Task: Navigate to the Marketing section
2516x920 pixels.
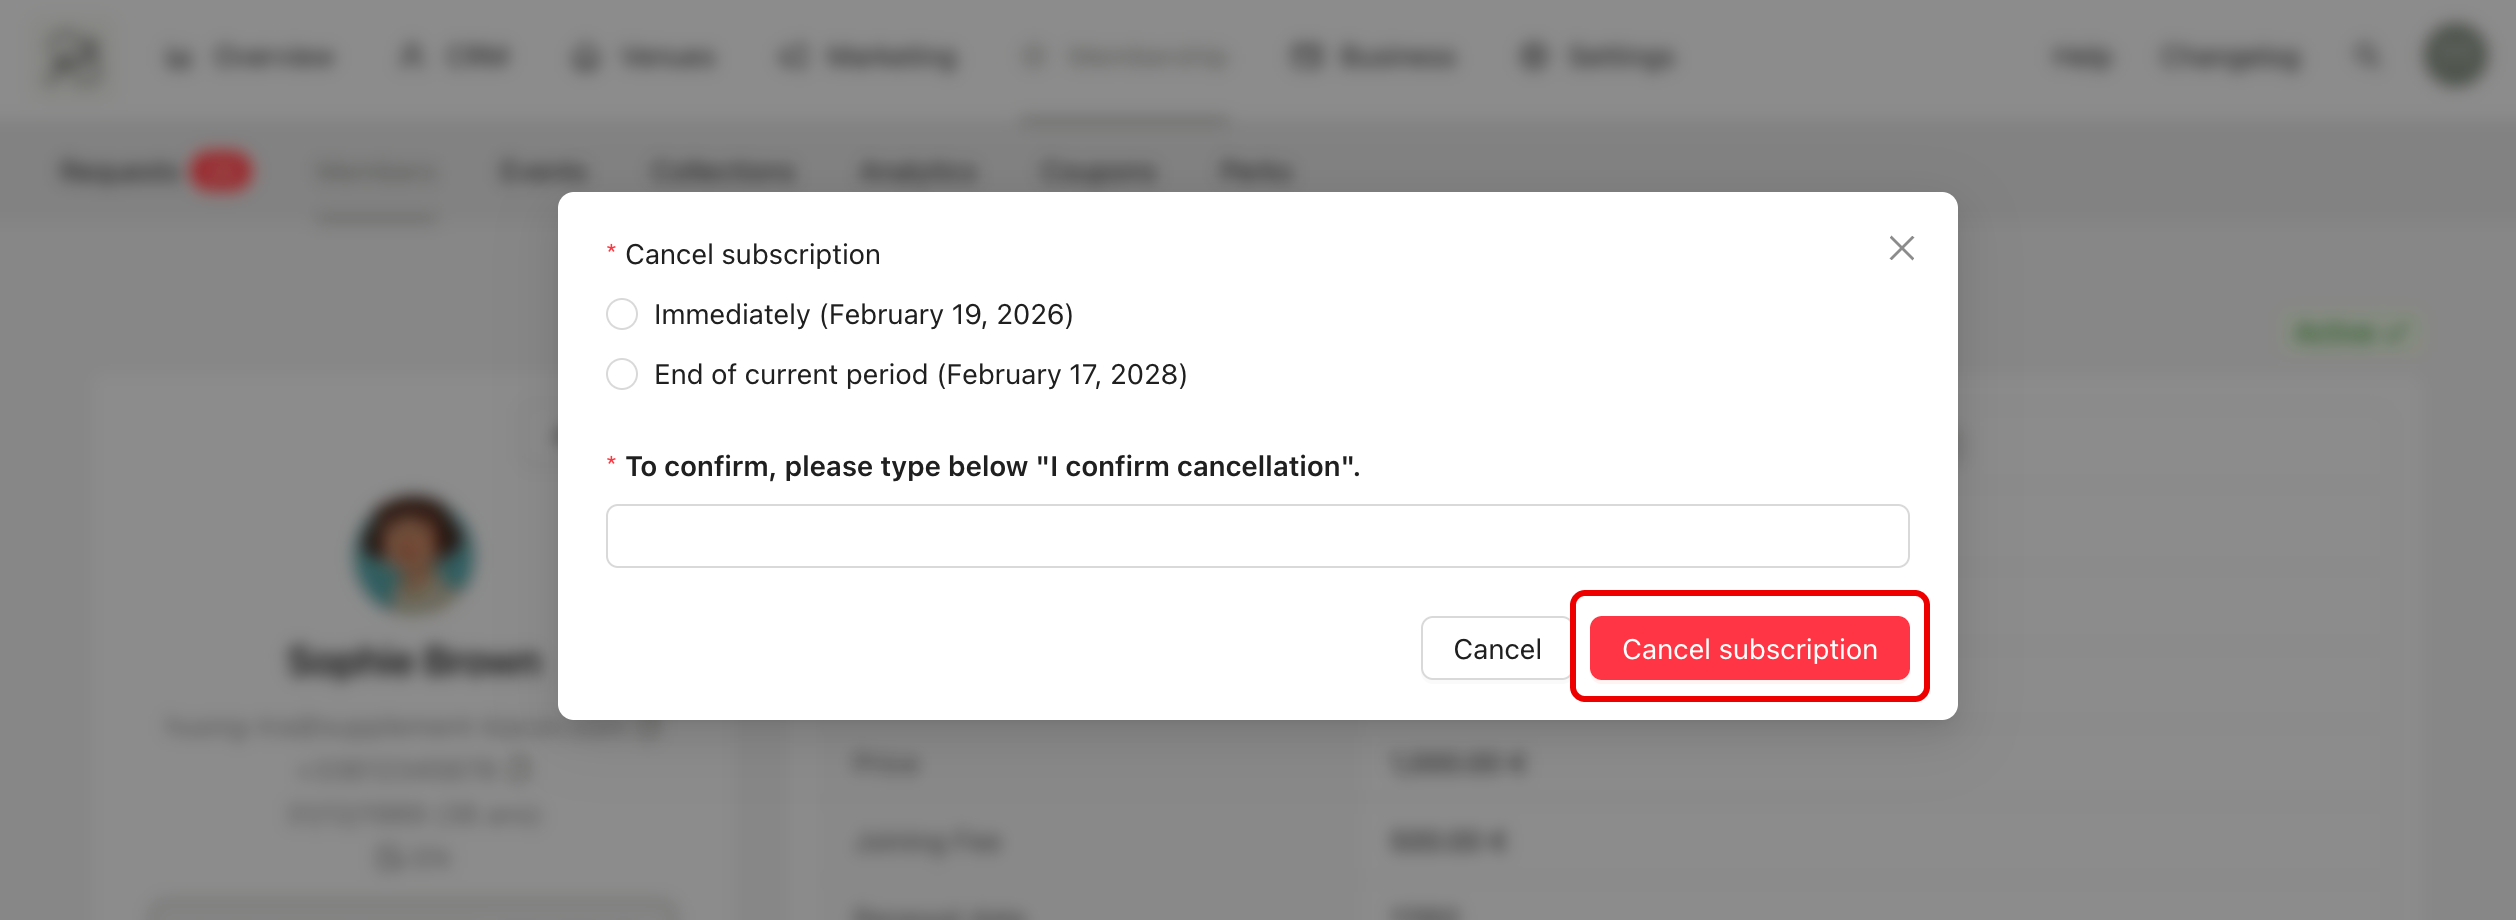Action: 868,58
